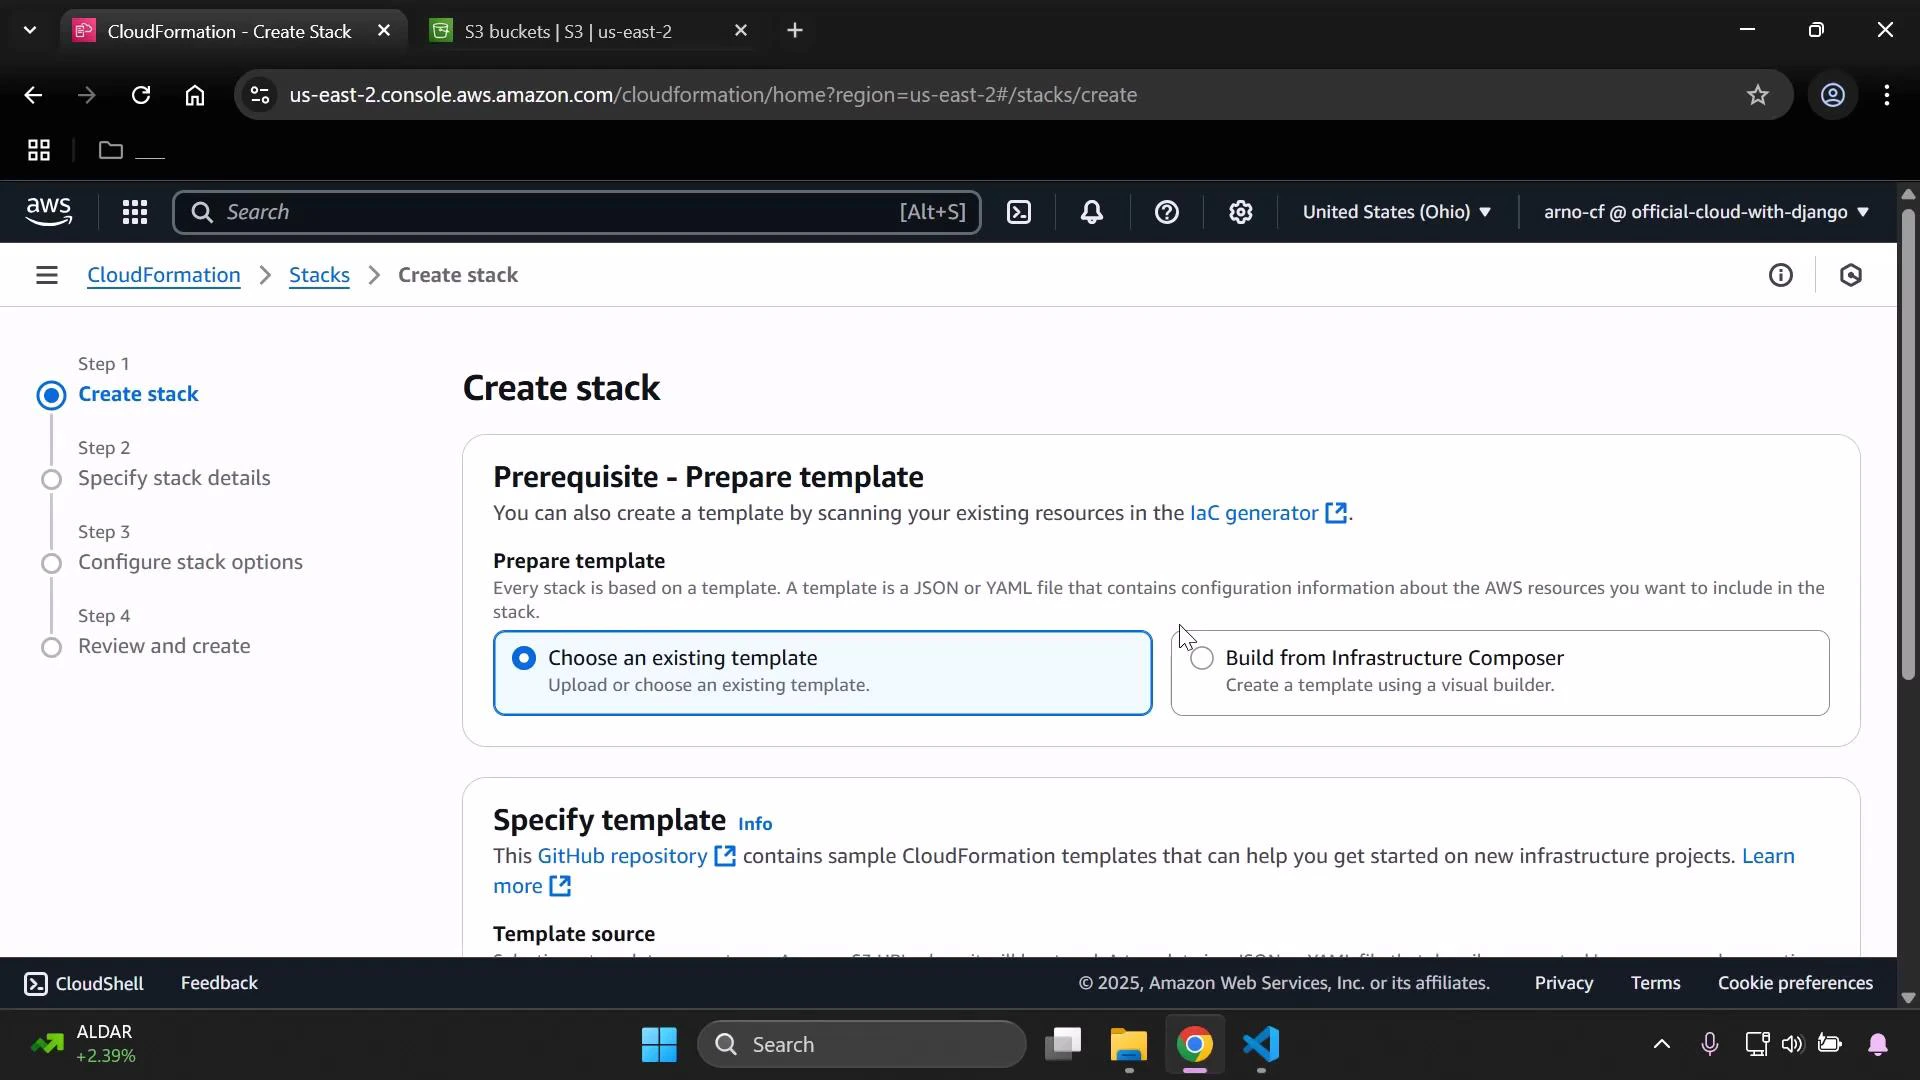The width and height of the screenshot is (1920, 1080).
Task: Select the Step 1 Create stack radio
Action: pyautogui.click(x=51, y=395)
